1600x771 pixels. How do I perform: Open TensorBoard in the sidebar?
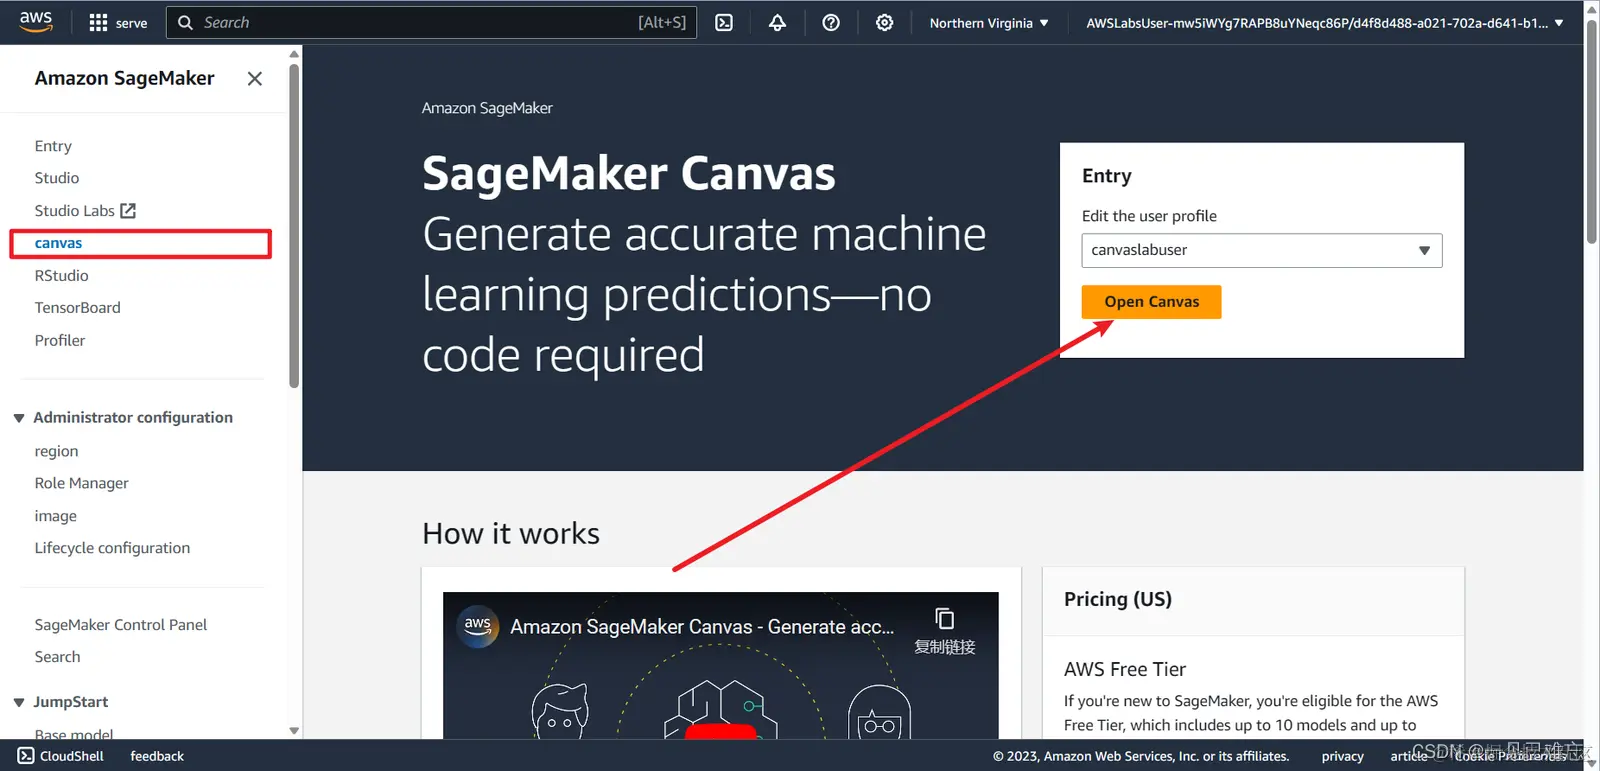pos(77,308)
